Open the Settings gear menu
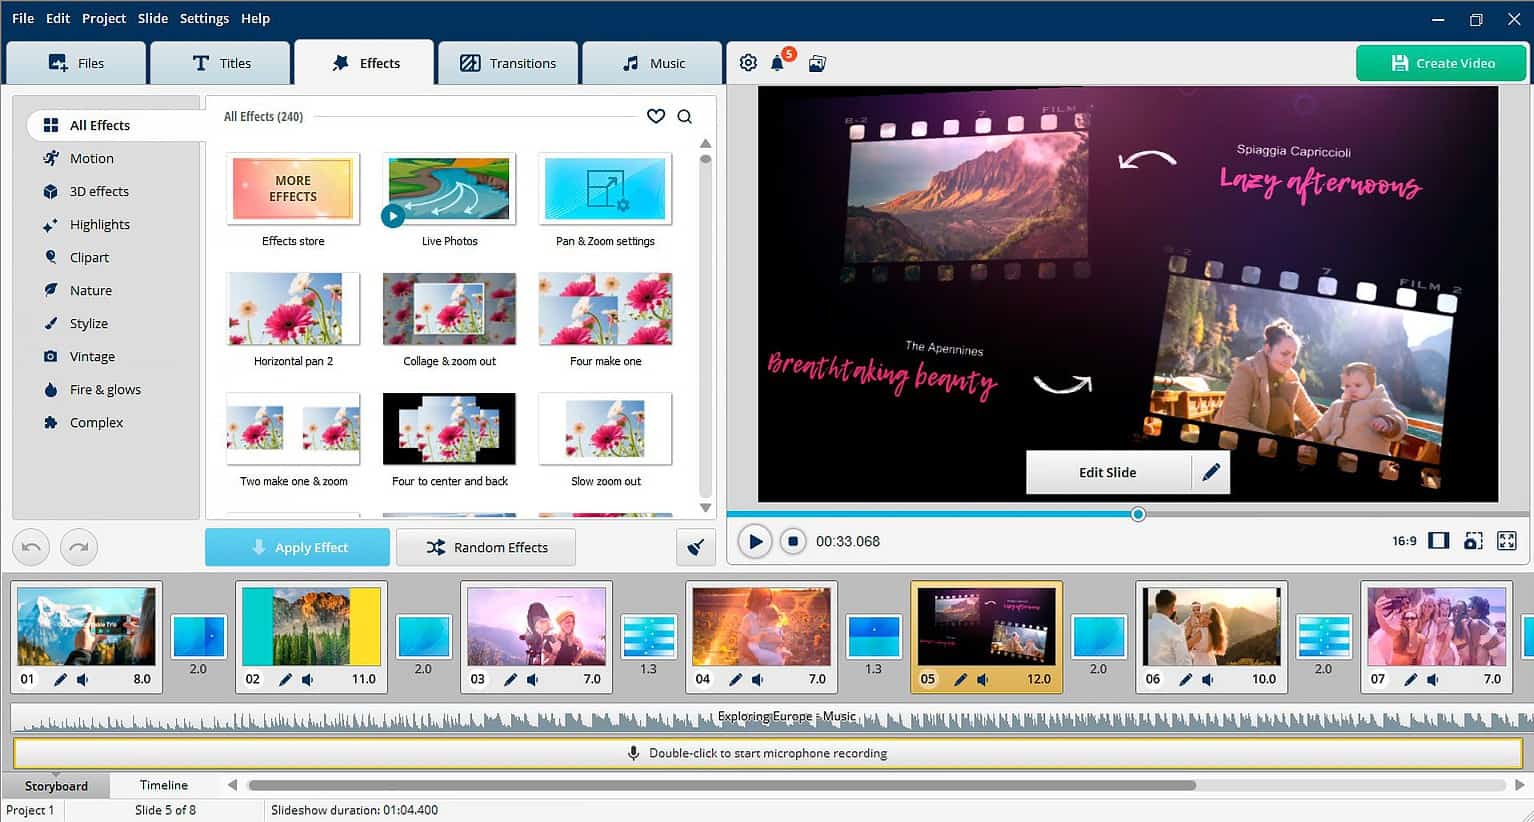The image size is (1534, 822). coord(747,62)
